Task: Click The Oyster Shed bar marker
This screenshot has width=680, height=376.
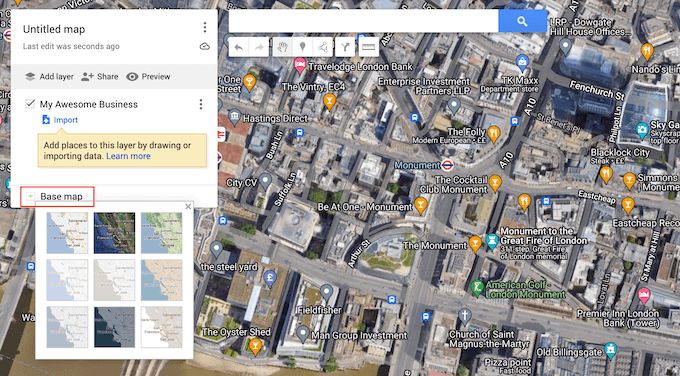Action: [x=255, y=347]
